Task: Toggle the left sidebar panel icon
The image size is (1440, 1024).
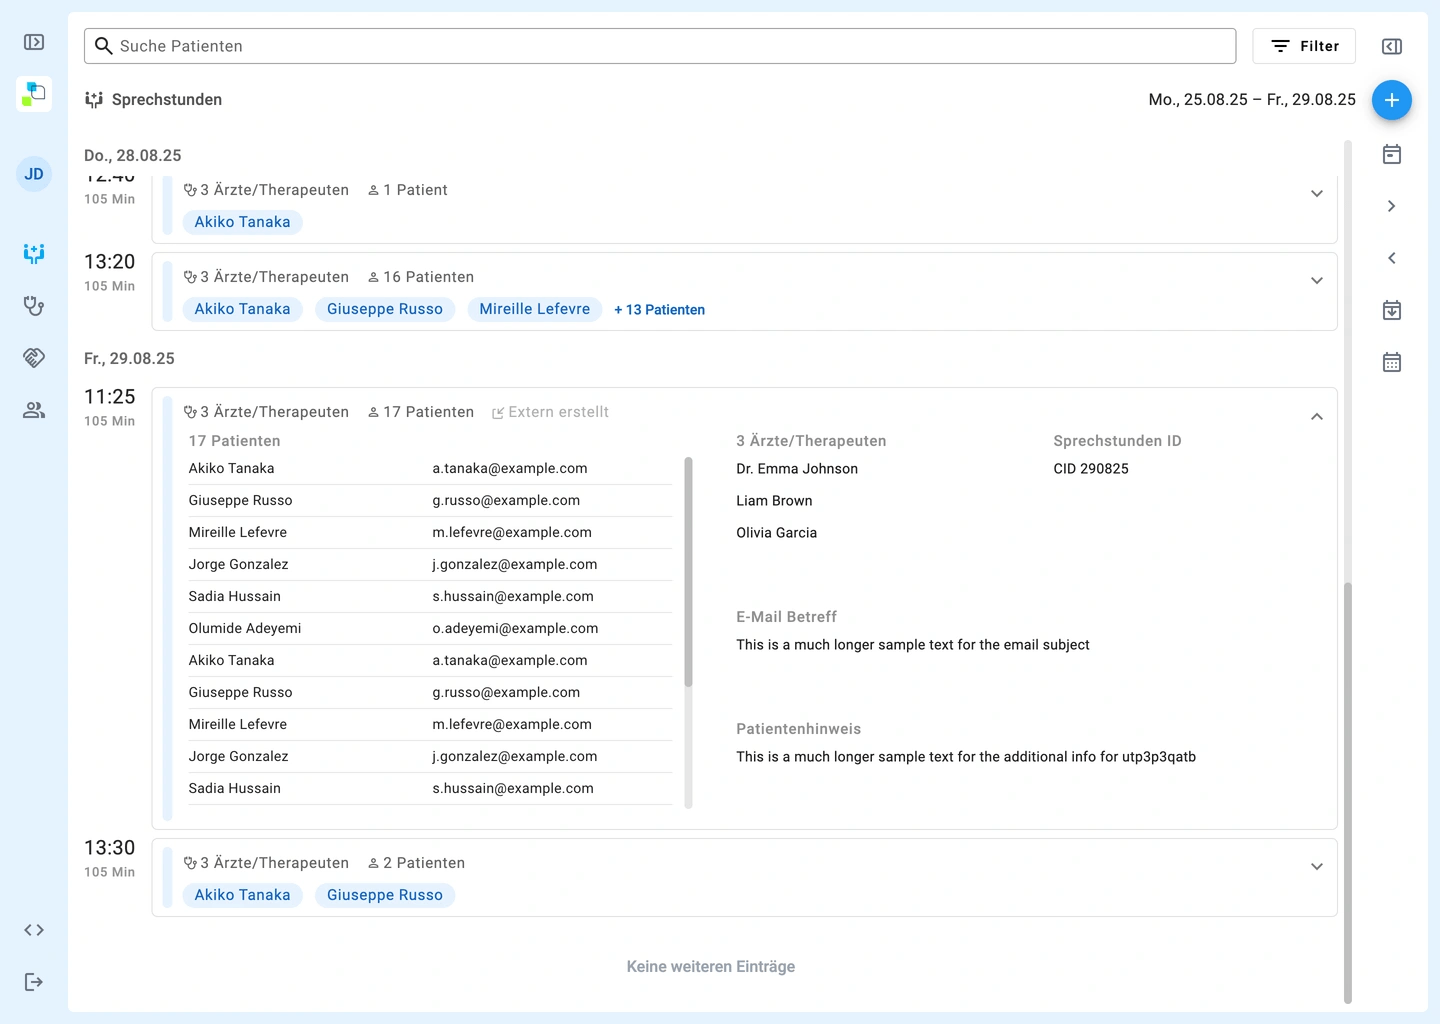Action: 34,42
